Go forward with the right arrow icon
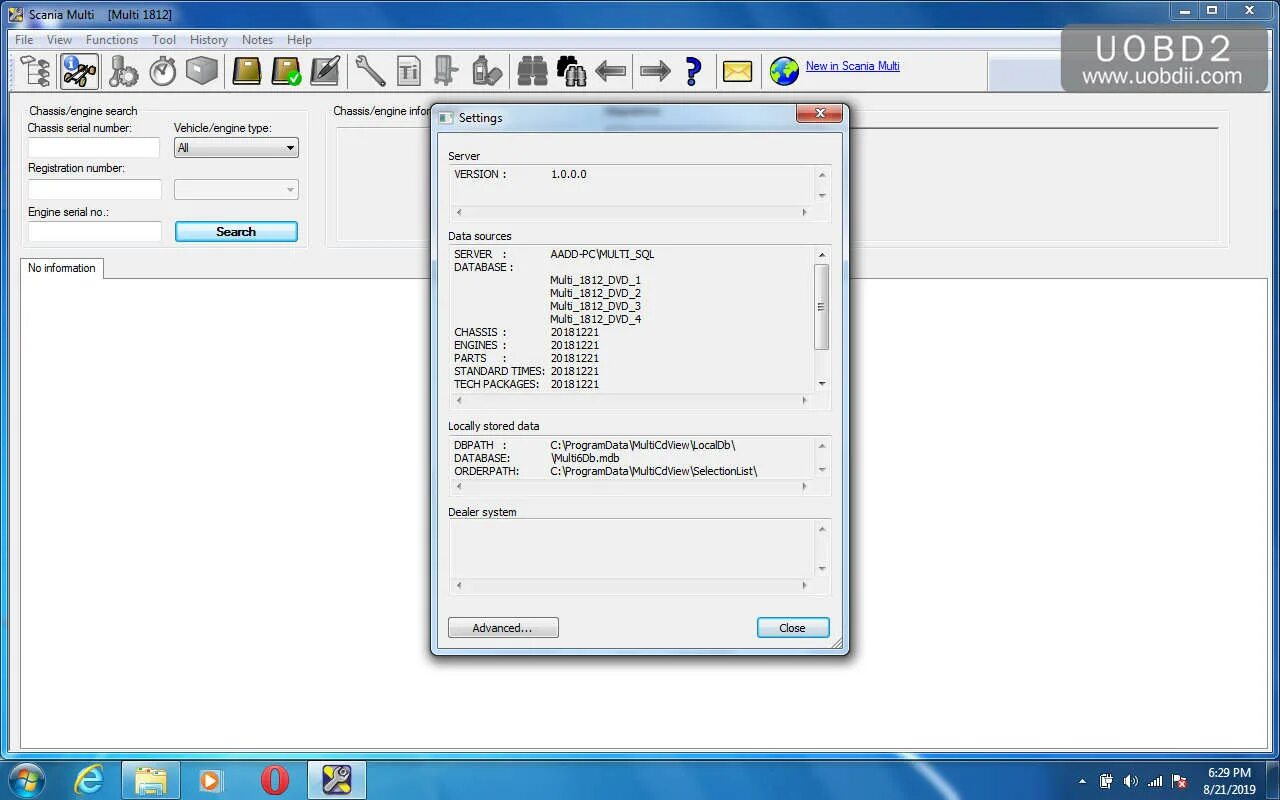Image resolution: width=1280 pixels, height=800 pixels. (655, 71)
